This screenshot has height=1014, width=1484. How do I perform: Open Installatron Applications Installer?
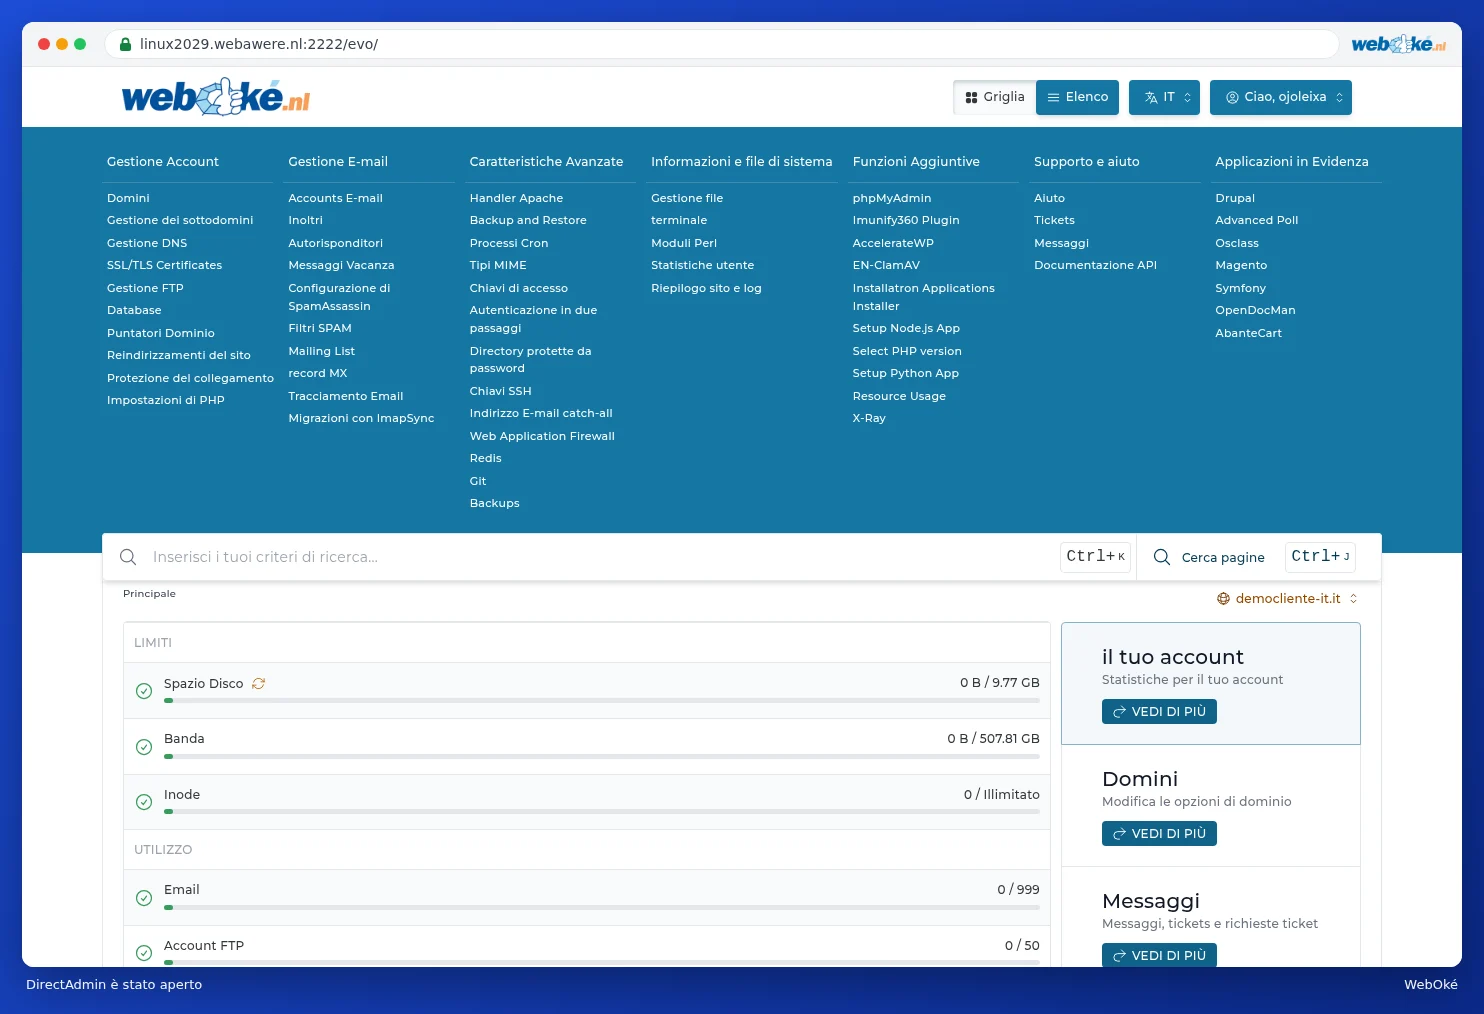click(x=923, y=298)
